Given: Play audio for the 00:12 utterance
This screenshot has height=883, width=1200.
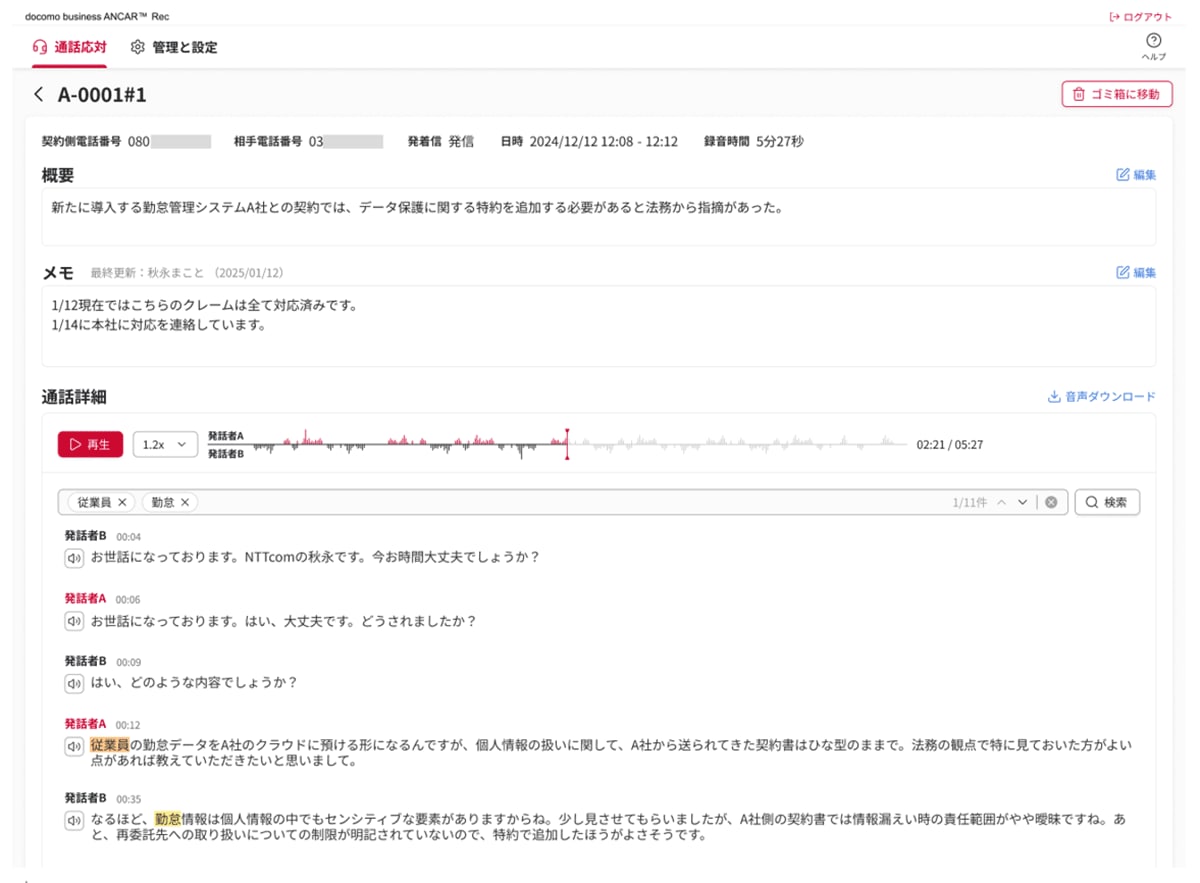Looking at the screenshot, I should [74, 746].
